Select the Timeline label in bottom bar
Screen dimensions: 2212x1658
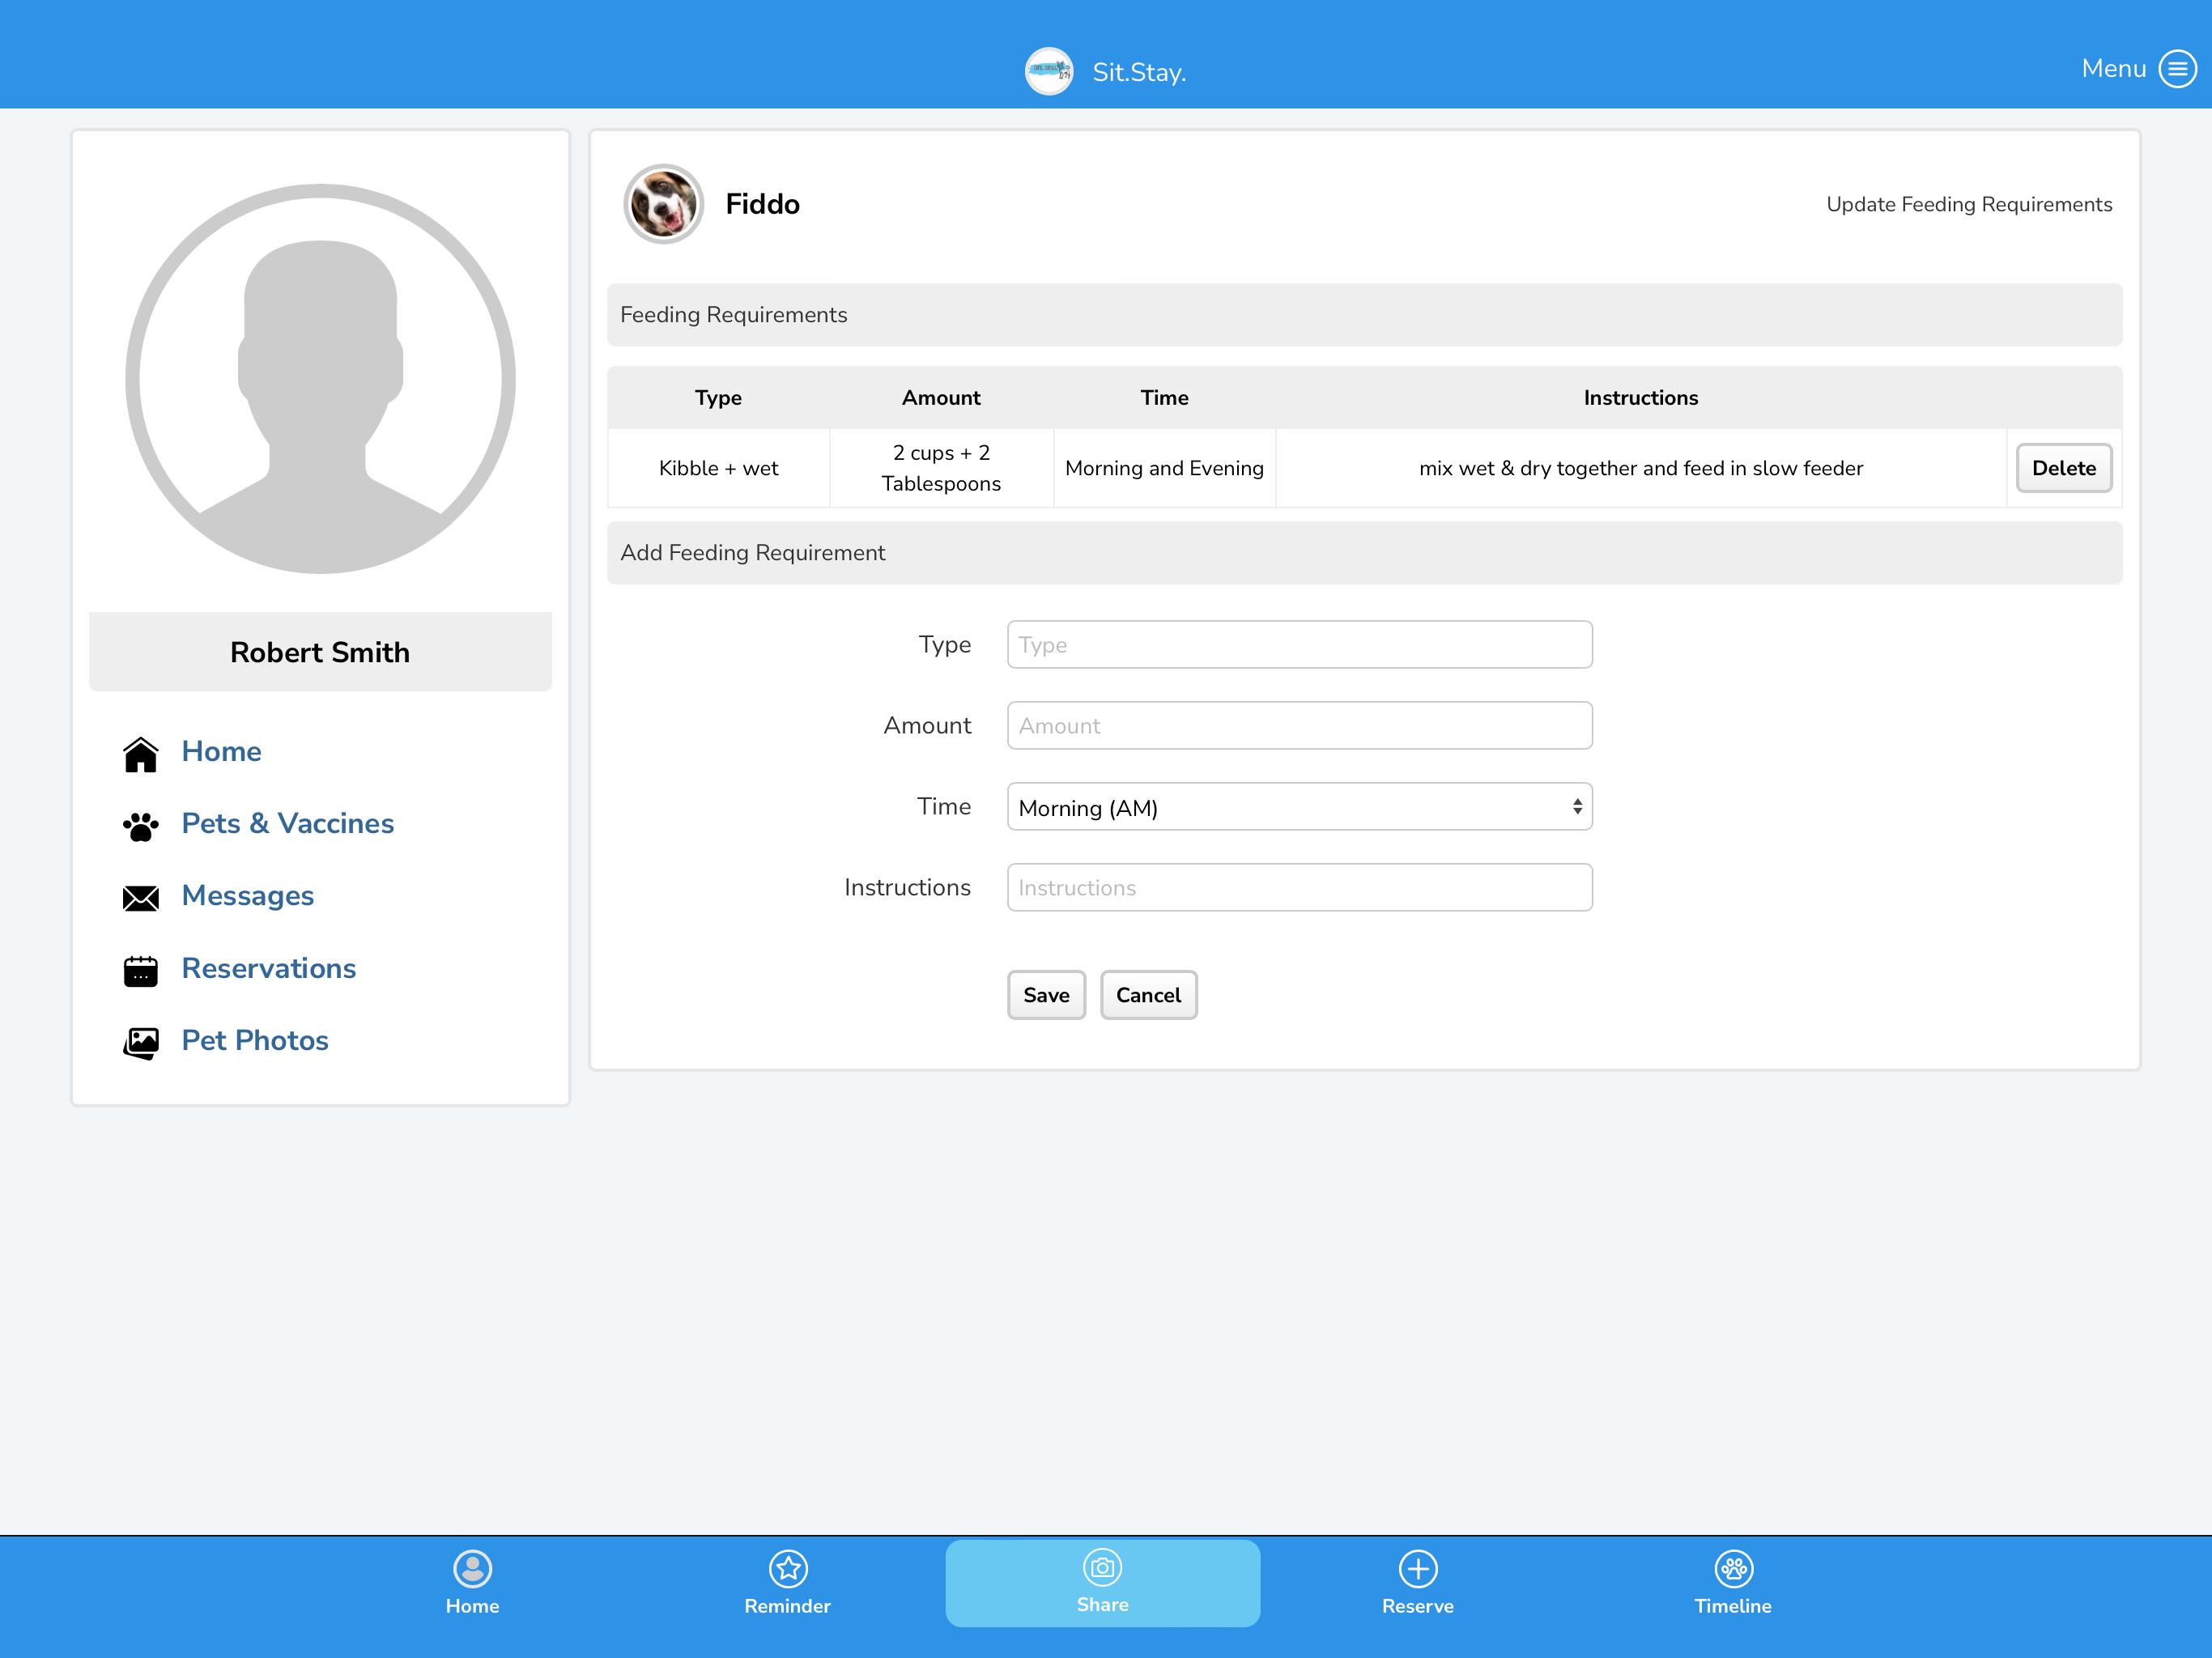(x=1733, y=1606)
